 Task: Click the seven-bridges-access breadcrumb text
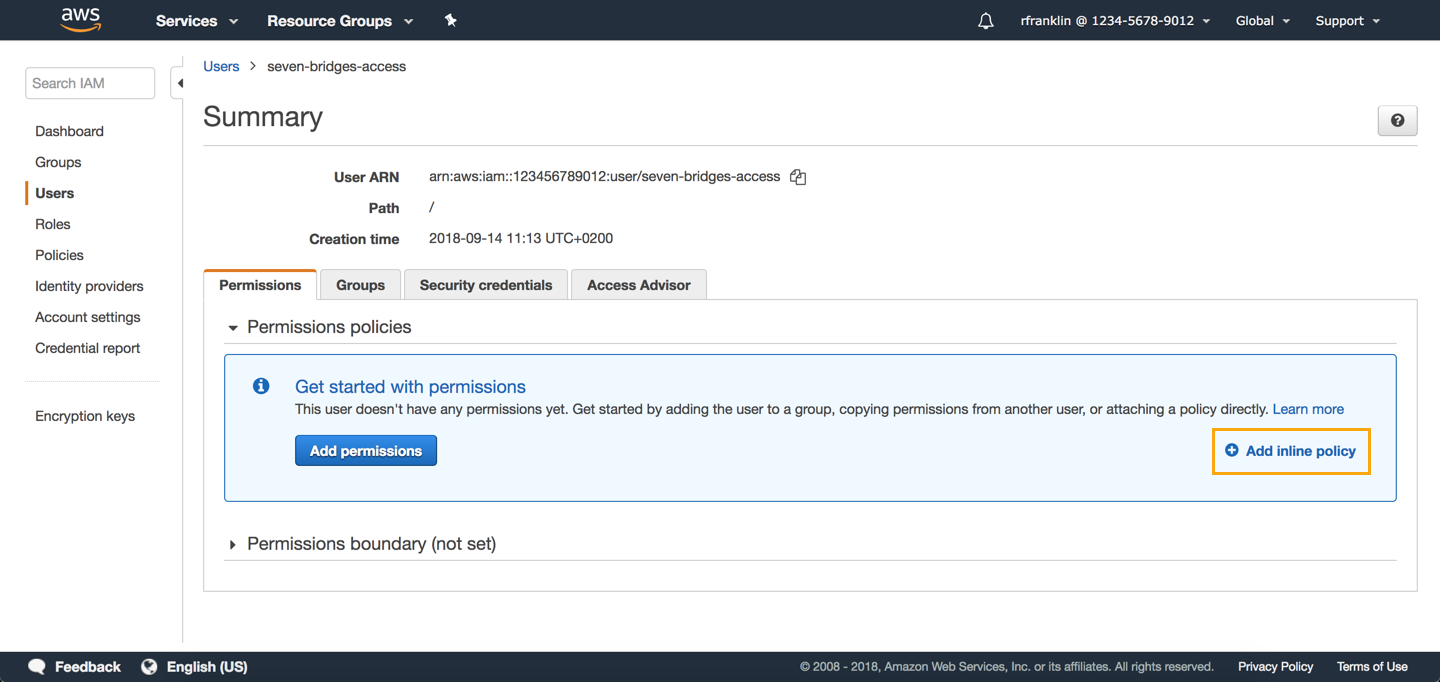coord(337,66)
